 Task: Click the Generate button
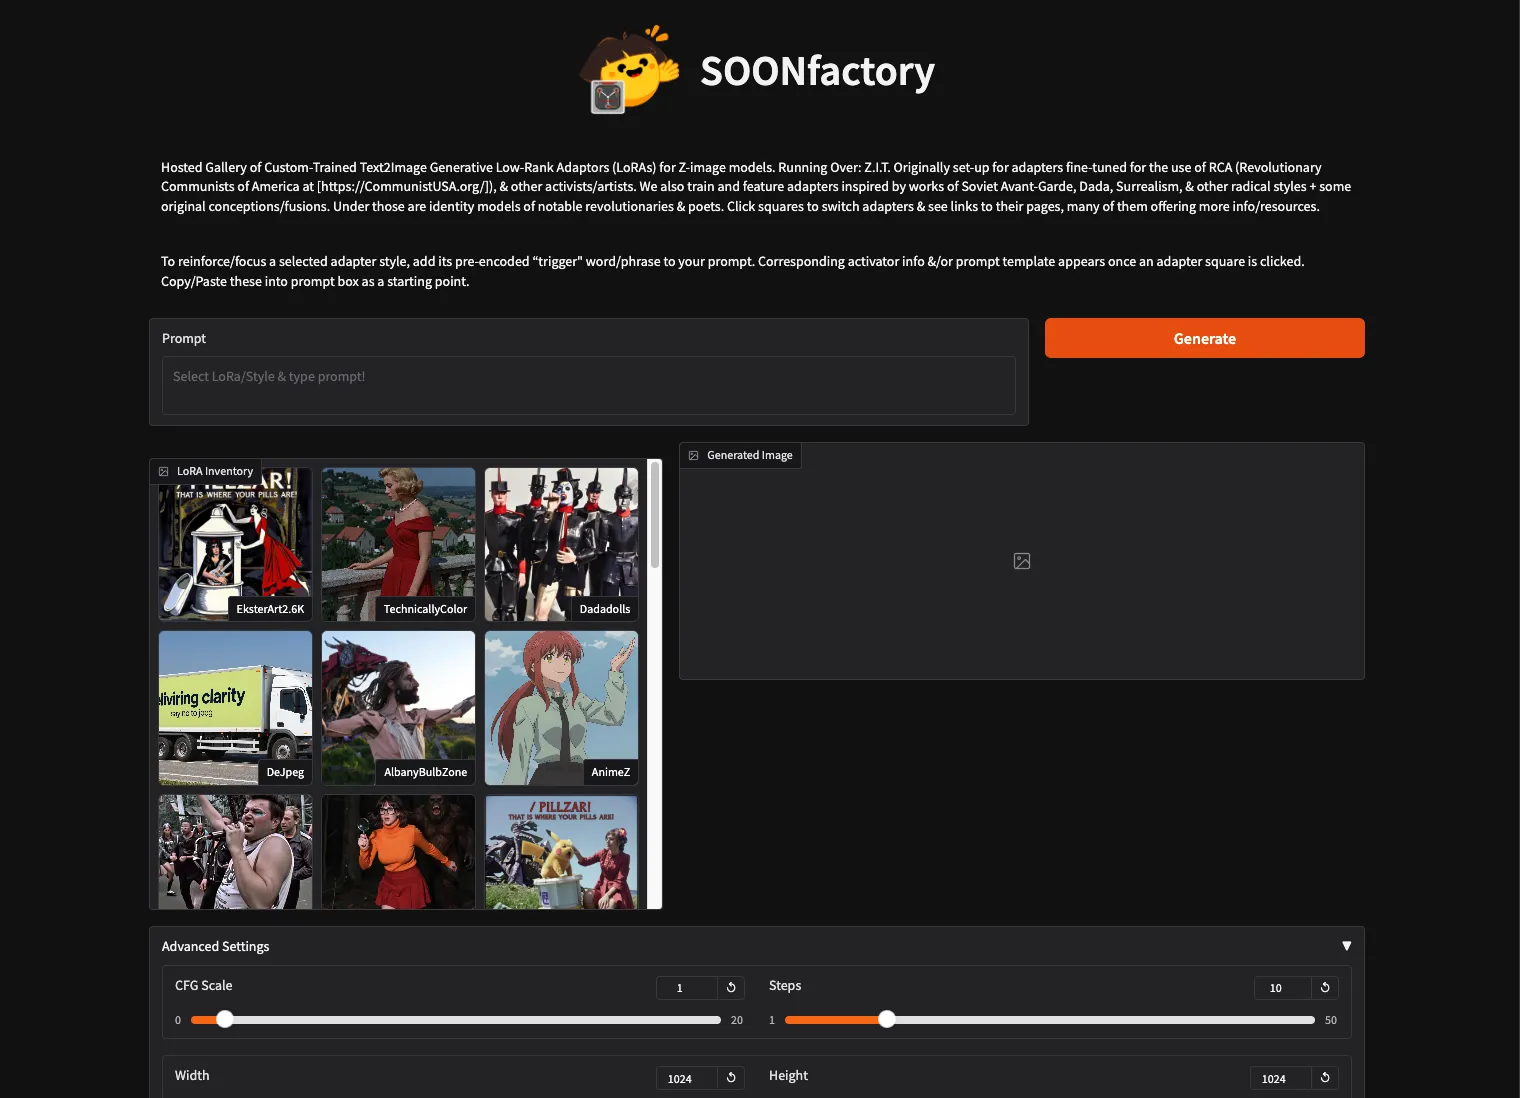[1204, 338]
